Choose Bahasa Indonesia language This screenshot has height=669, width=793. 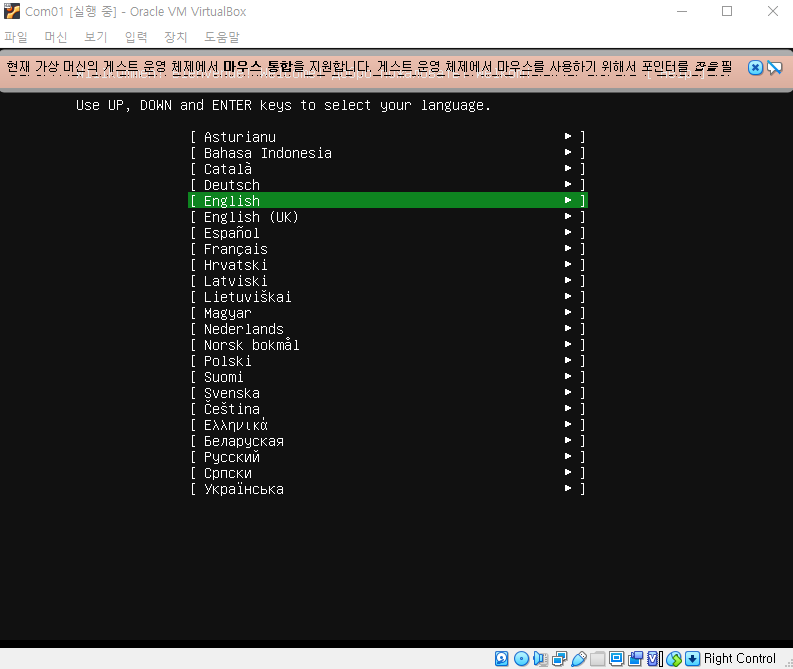tap(387, 153)
